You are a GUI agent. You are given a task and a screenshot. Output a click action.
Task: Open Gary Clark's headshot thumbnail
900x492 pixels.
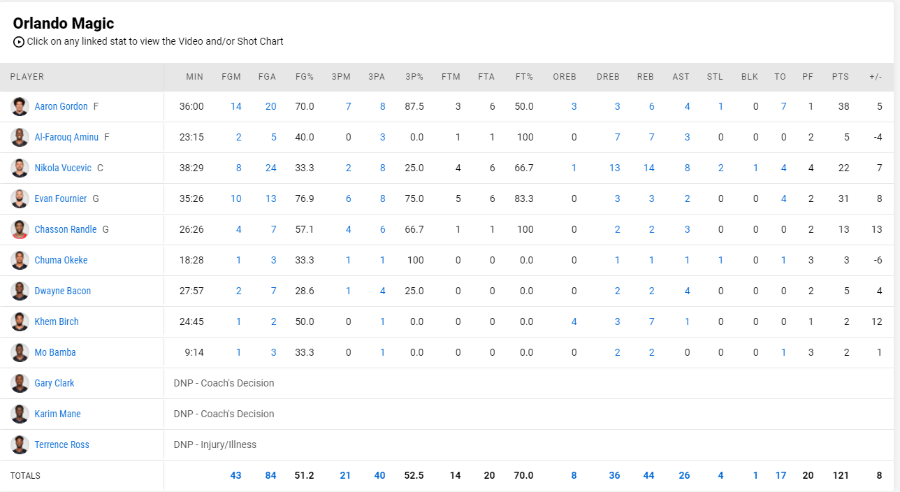pyautogui.click(x=20, y=383)
